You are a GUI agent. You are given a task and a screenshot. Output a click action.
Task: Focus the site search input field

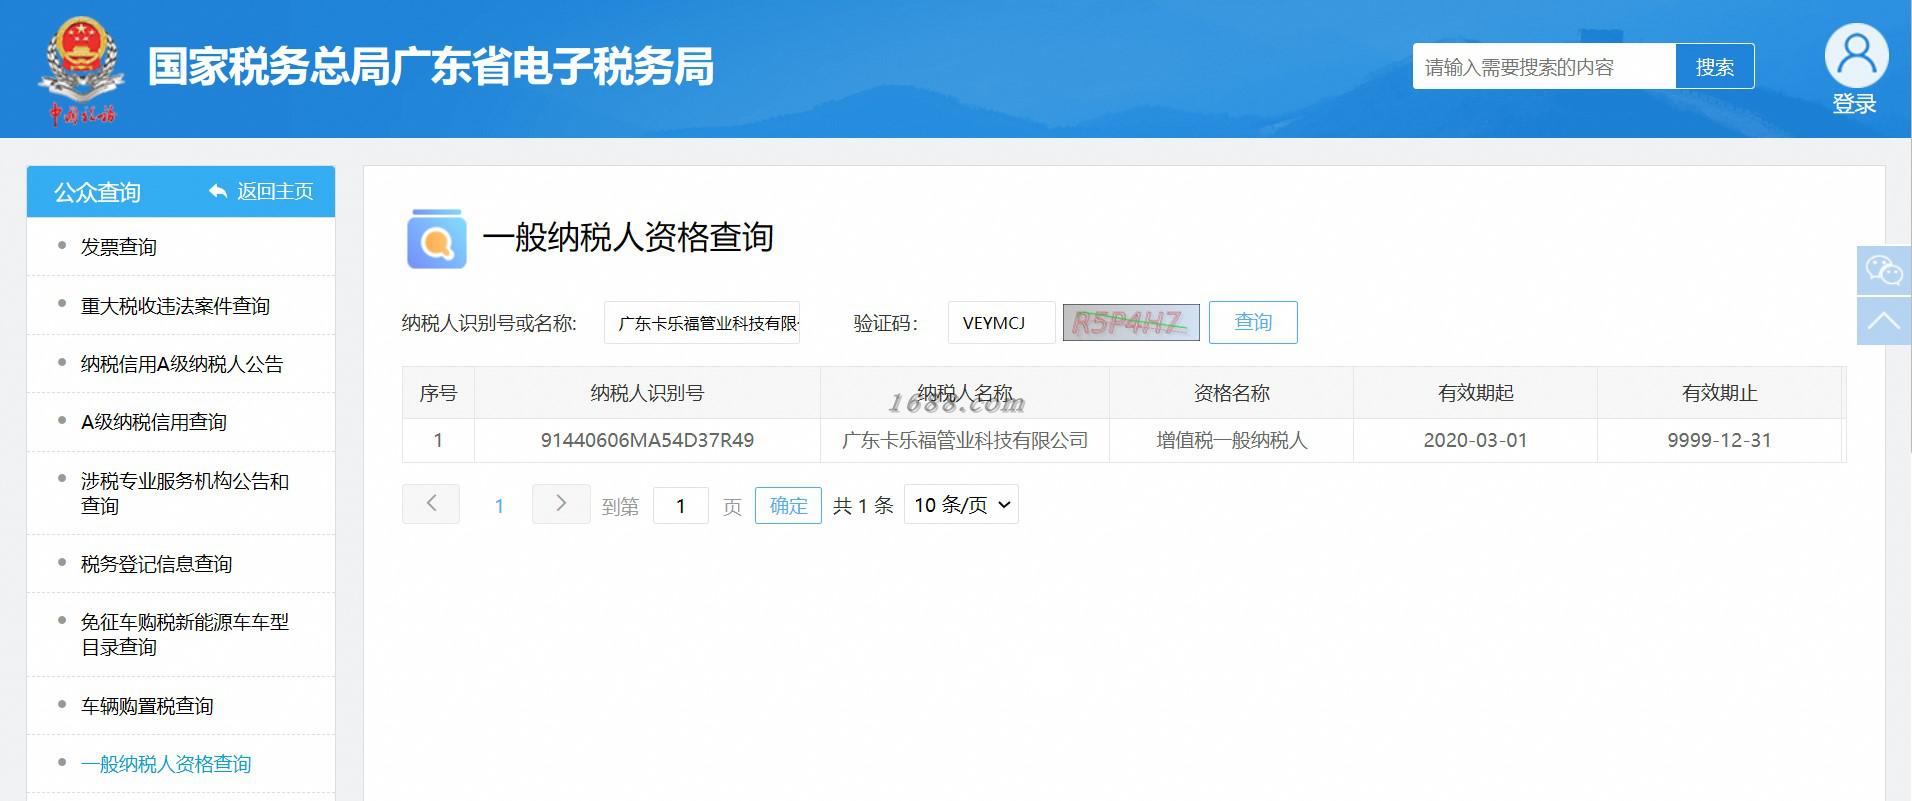click(x=1544, y=66)
